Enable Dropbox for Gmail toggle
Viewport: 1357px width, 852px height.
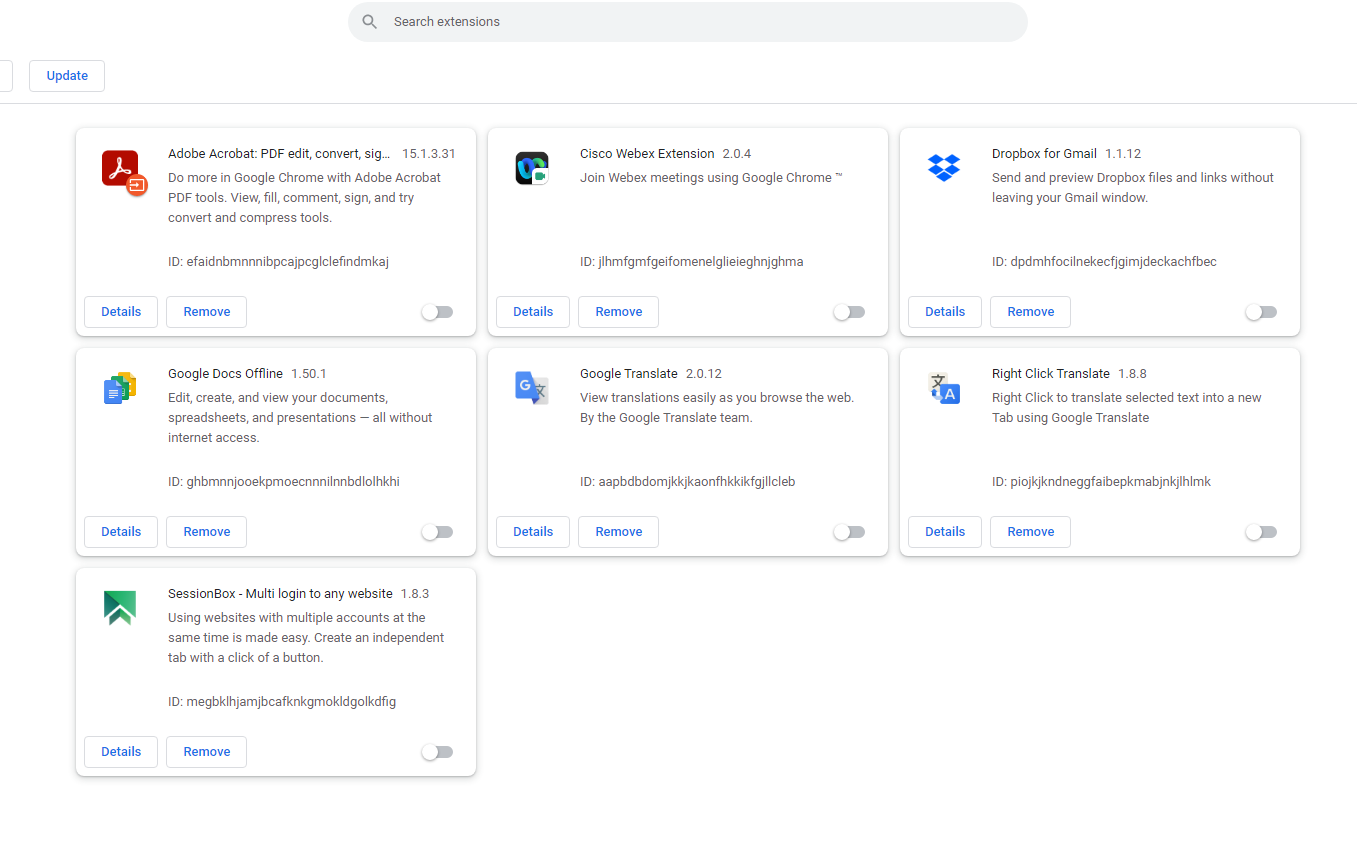(x=1261, y=312)
